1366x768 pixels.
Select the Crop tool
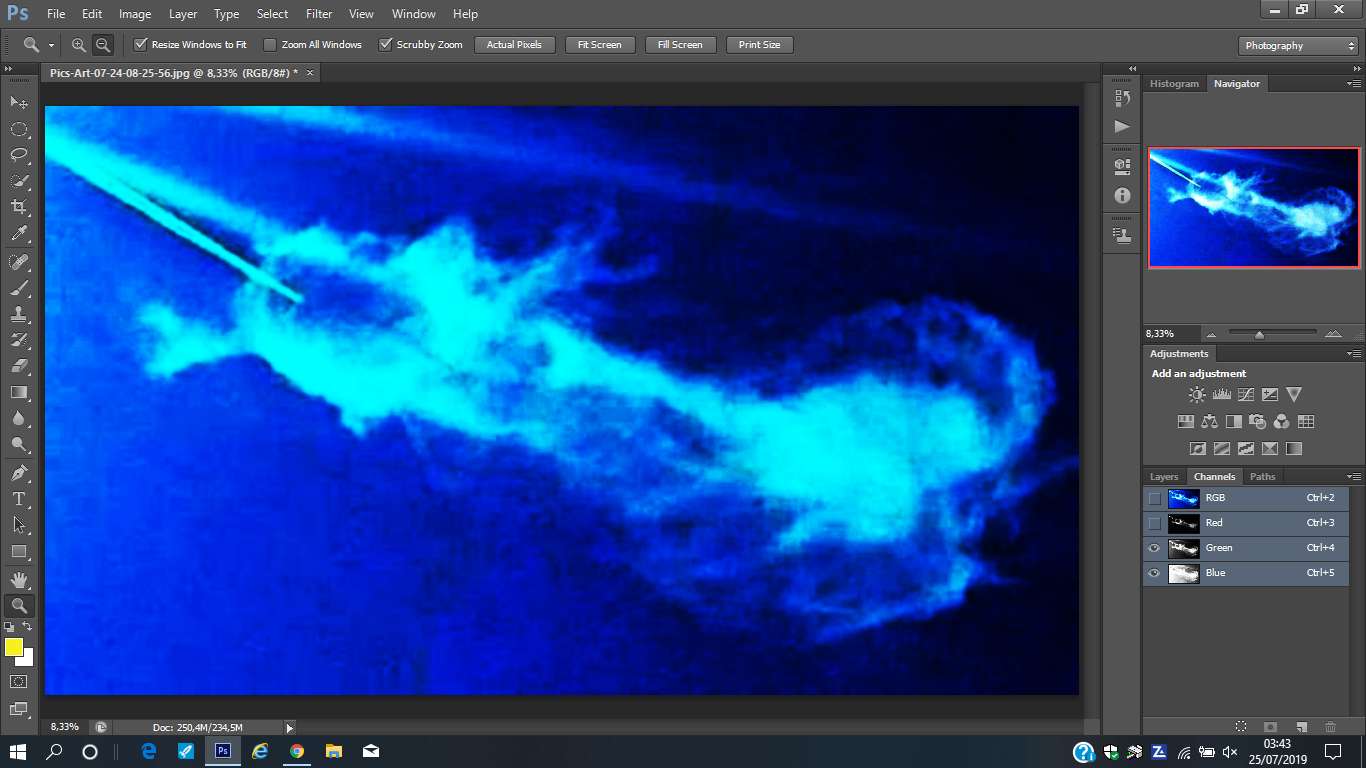(18, 207)
